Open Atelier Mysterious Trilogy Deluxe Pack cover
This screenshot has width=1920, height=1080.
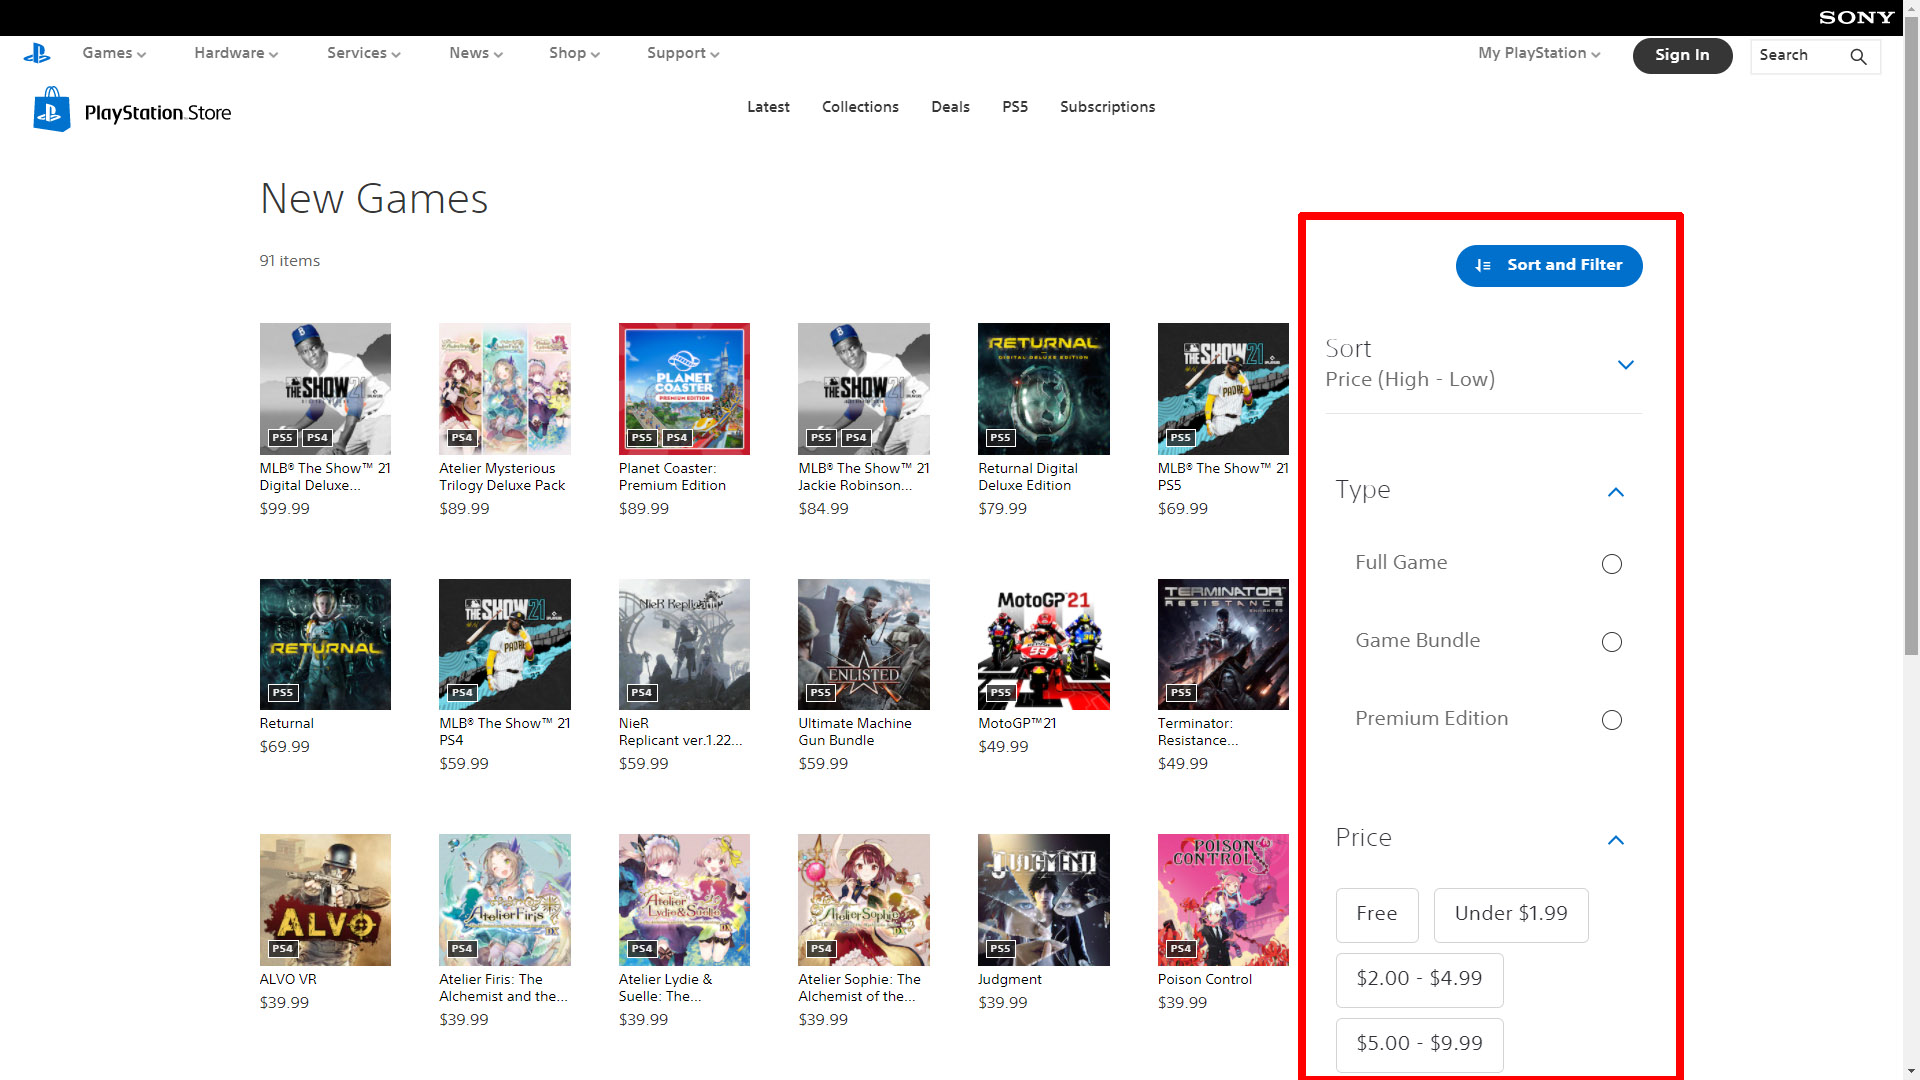504,388
